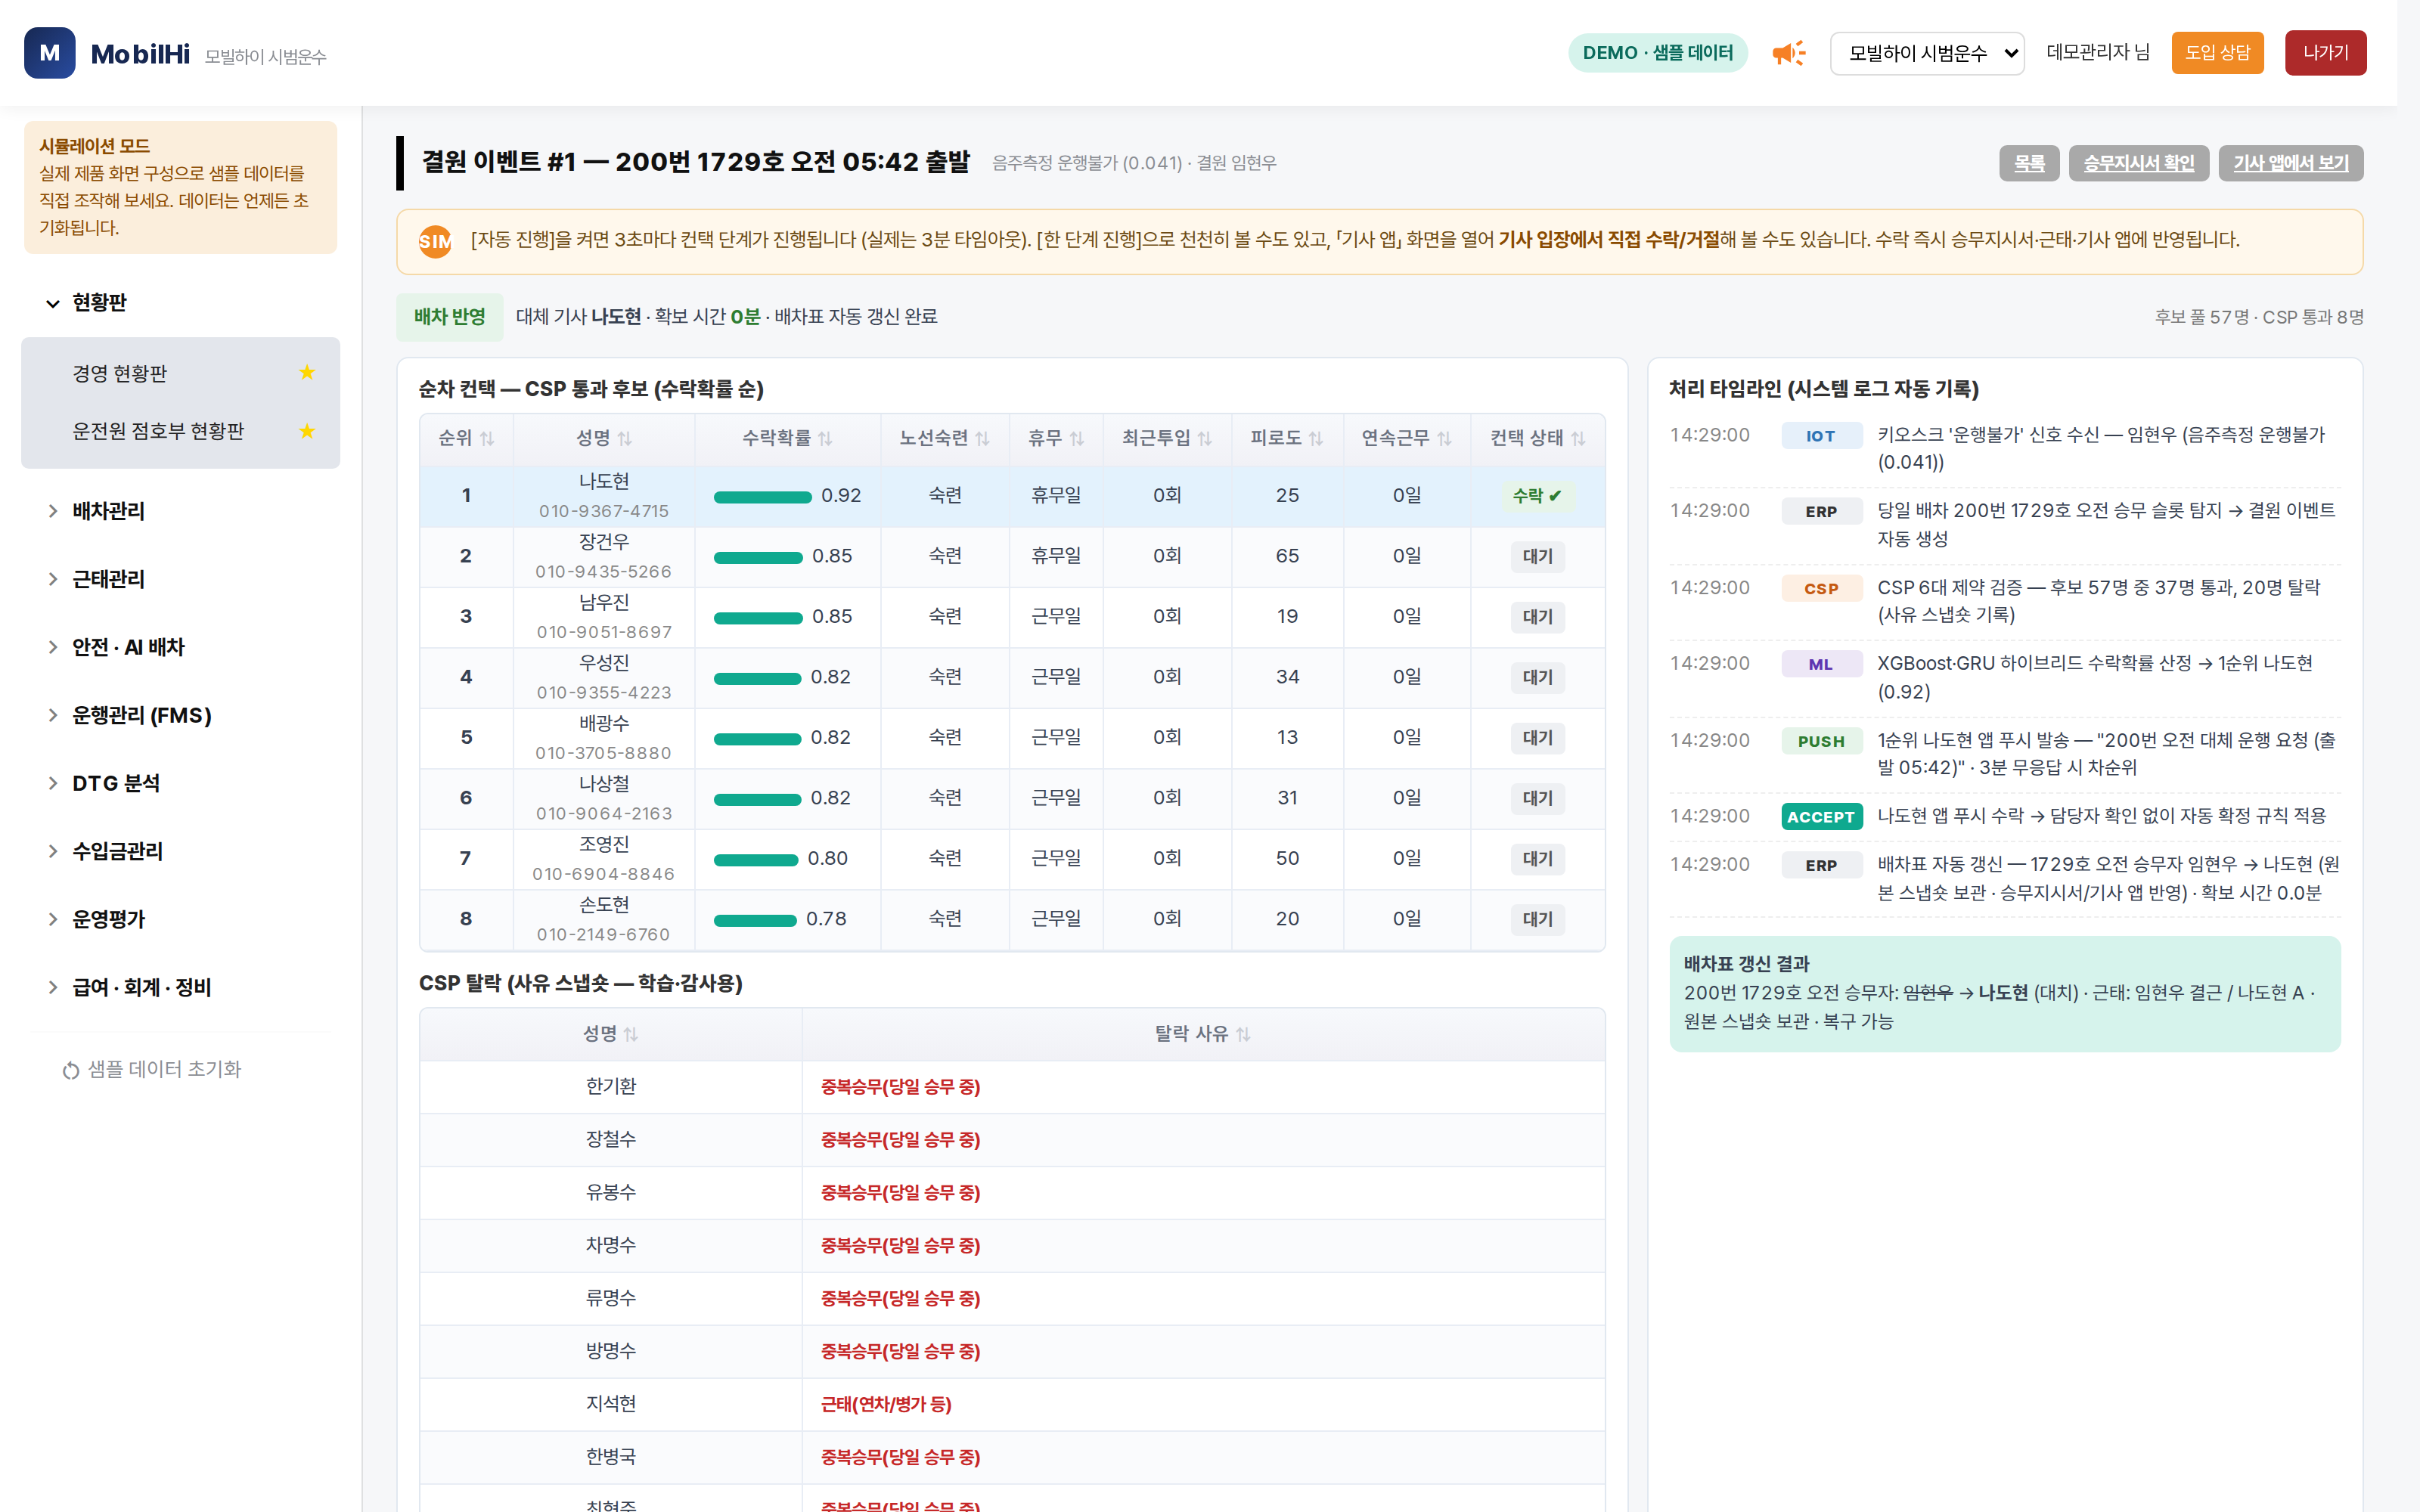Expand the 운행관리 (FMS) section

(x=180, y=715)
